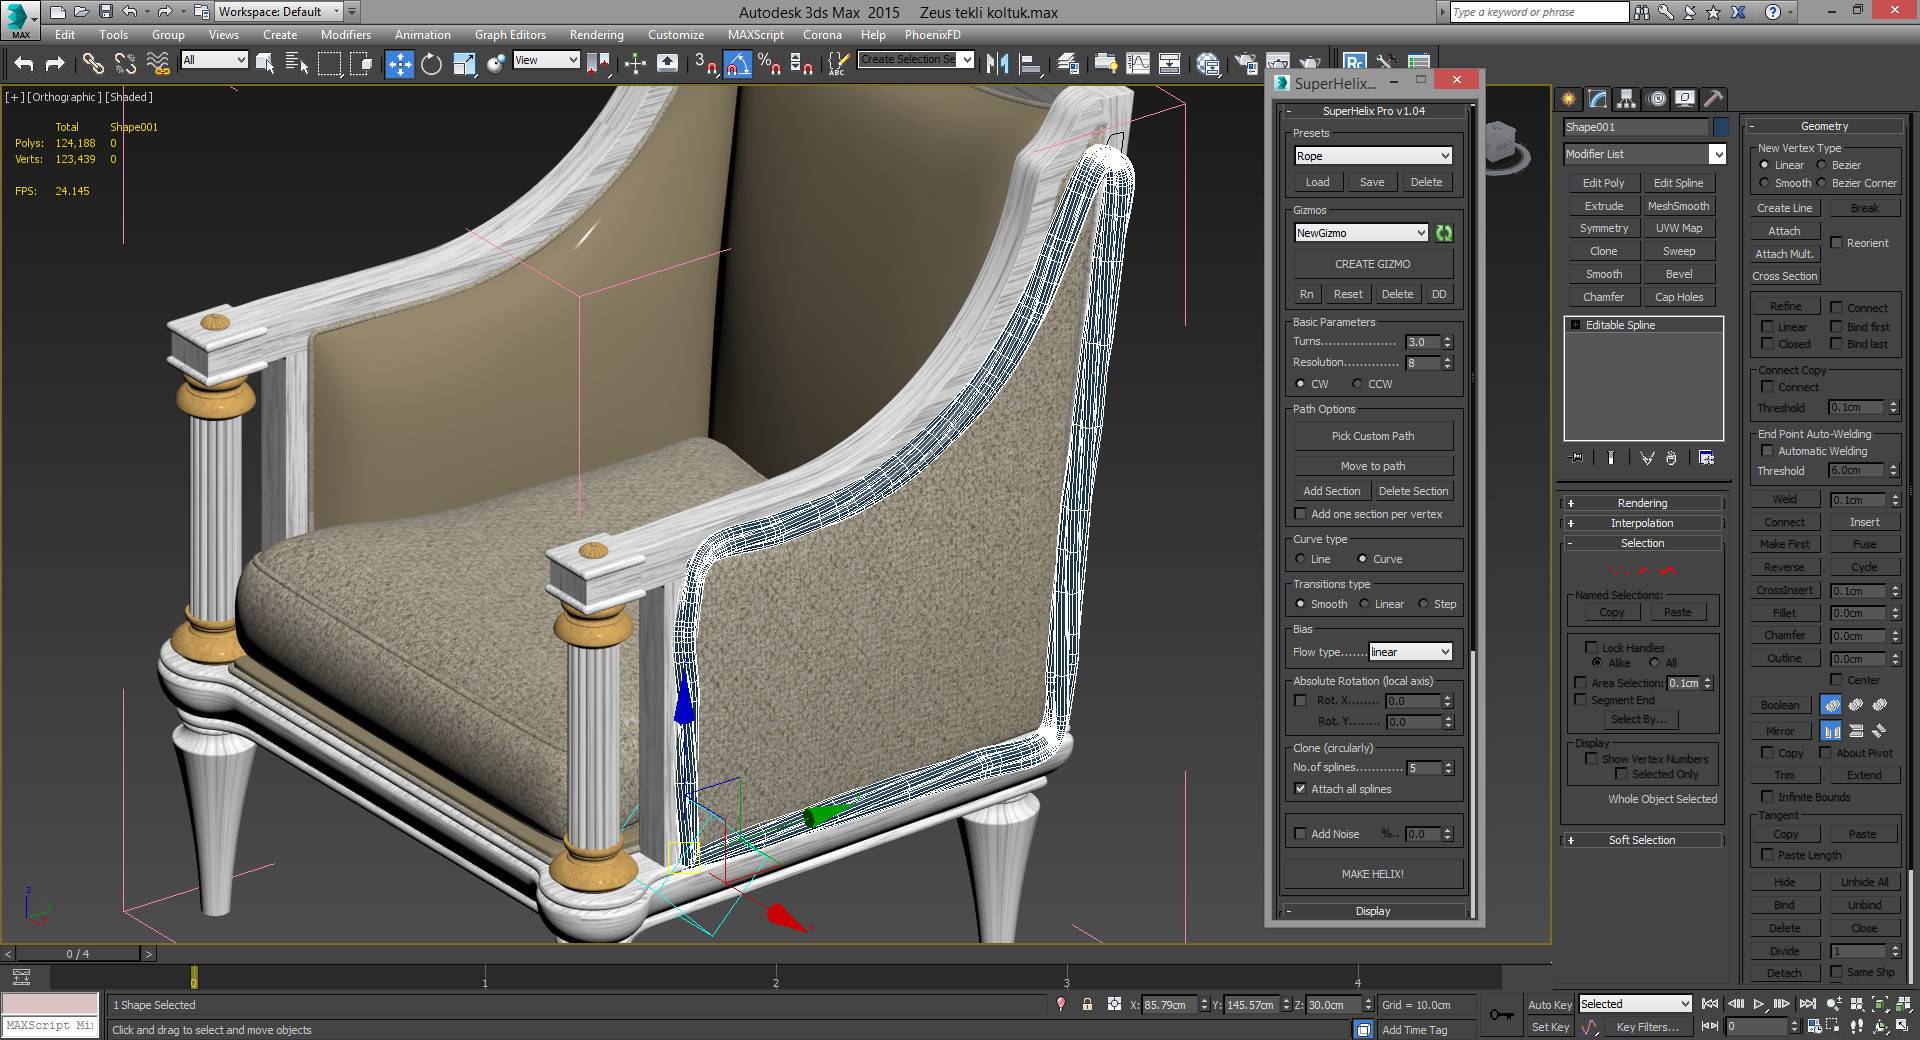Open the Hierarchy command panel tab
The width and height of the screenshot is (1920, 1040).
coord(1626,98)
